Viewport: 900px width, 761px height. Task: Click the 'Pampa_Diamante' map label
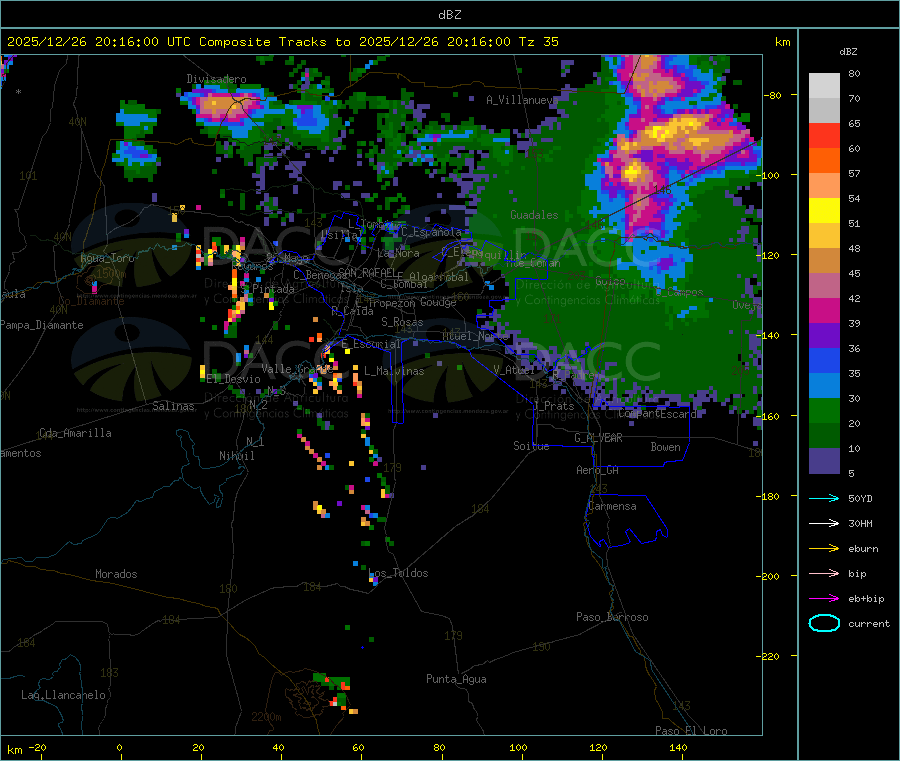click(x=42, y=325)
